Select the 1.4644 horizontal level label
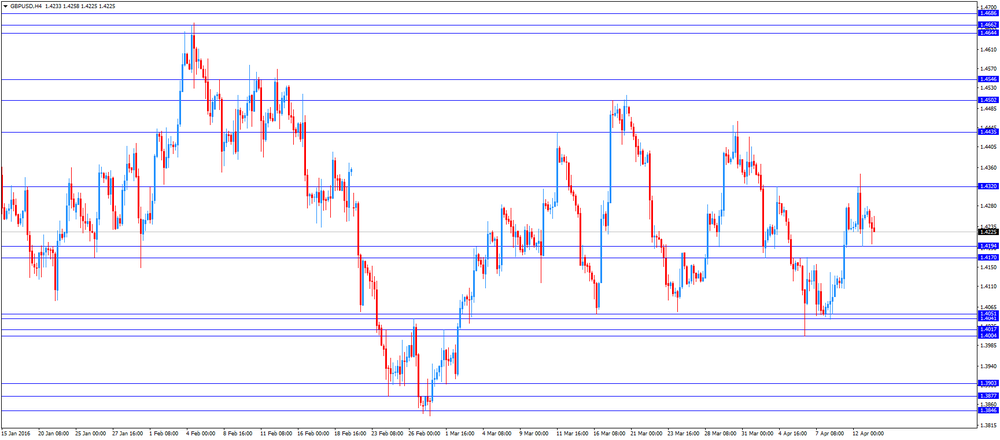The height and width of the screenshot is (440, 1000). pos(987,33)
